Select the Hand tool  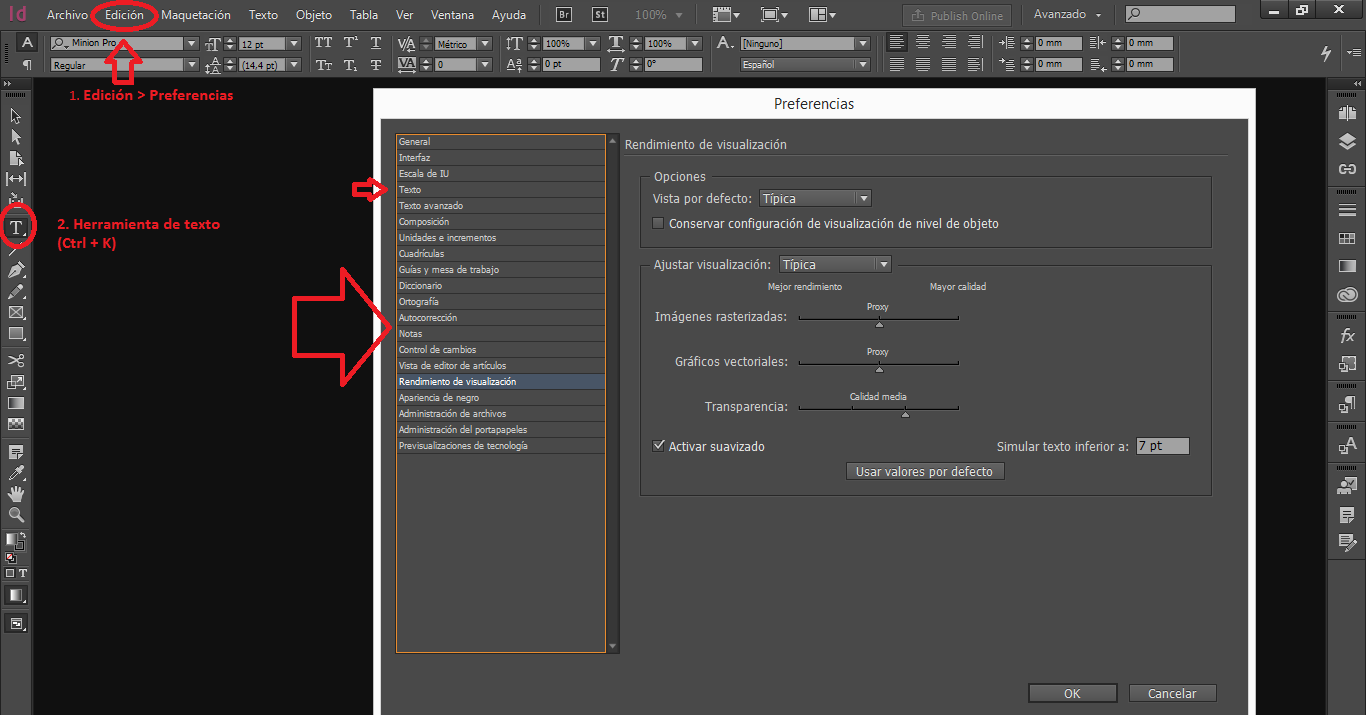click(16, 494)
